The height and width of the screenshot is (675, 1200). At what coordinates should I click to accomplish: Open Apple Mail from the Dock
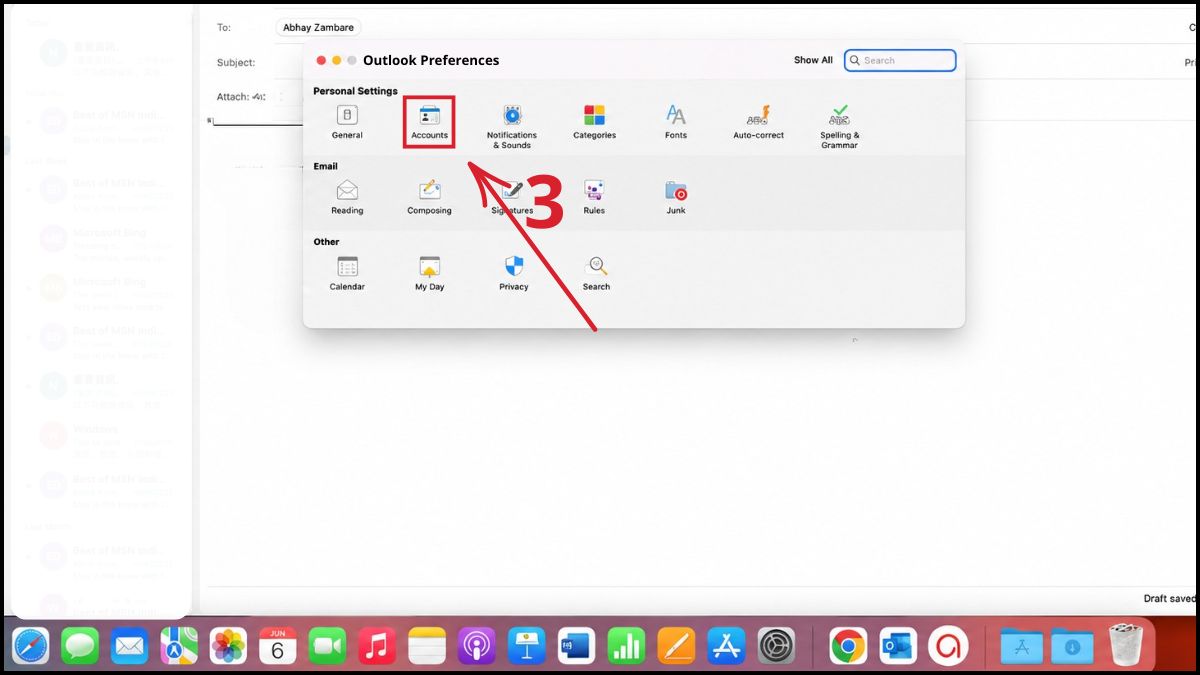(x=130, y=646)
